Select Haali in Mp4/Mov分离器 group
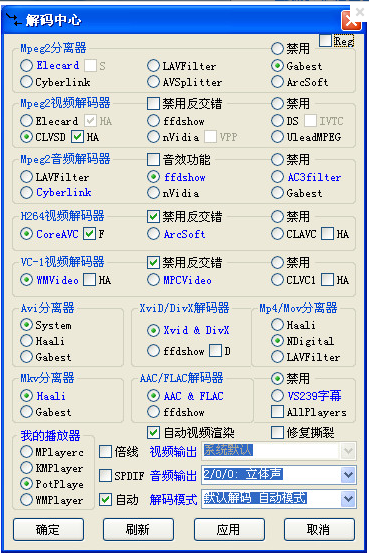 (277, 325)
